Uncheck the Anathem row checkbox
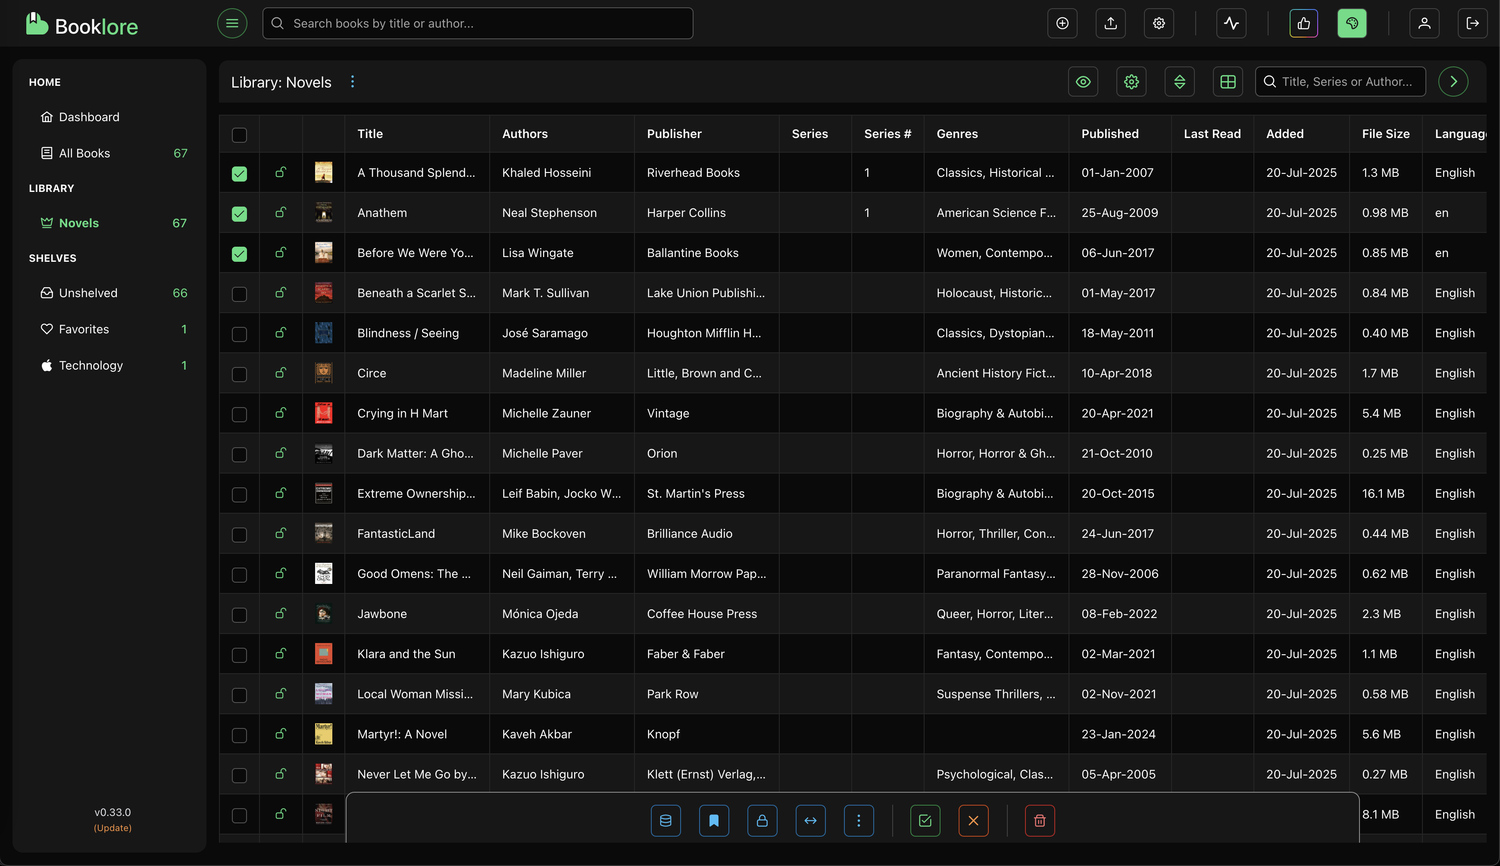The height and width of the screenshot is (866, 1500). point(240,214)
